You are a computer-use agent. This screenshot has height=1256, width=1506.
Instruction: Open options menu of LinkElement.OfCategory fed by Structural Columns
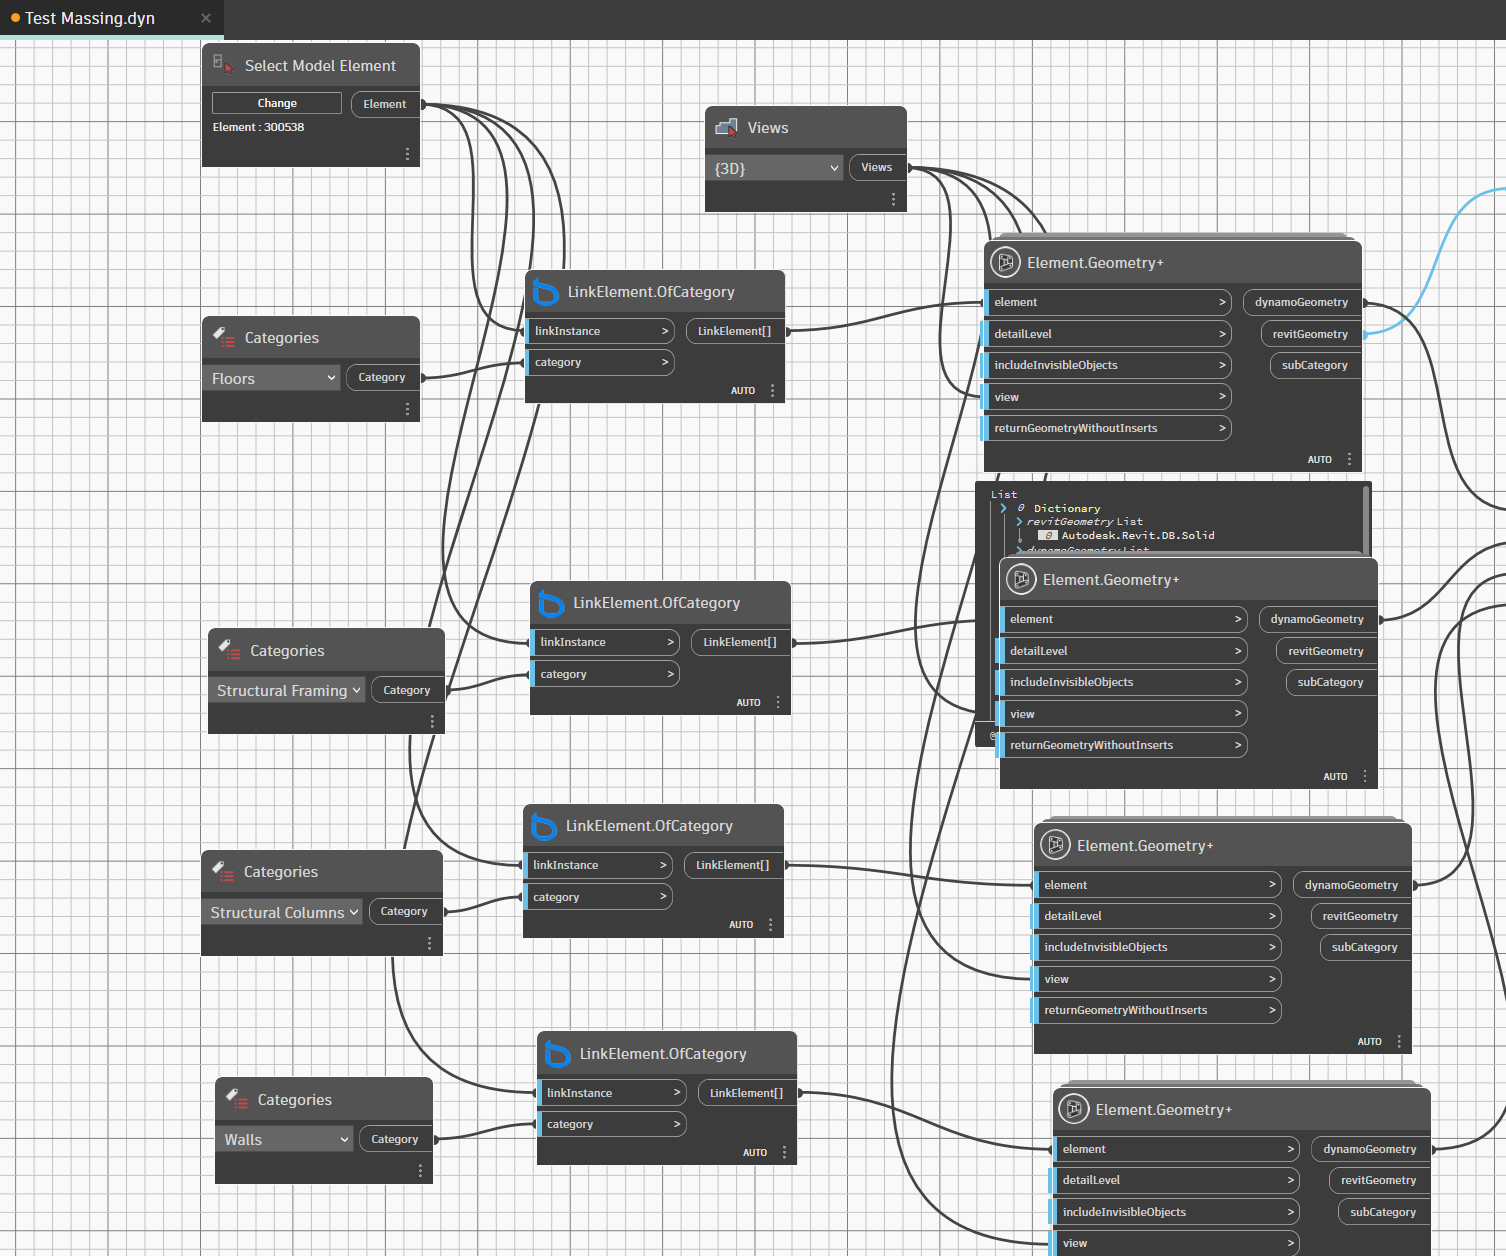[x=770, y=925]
